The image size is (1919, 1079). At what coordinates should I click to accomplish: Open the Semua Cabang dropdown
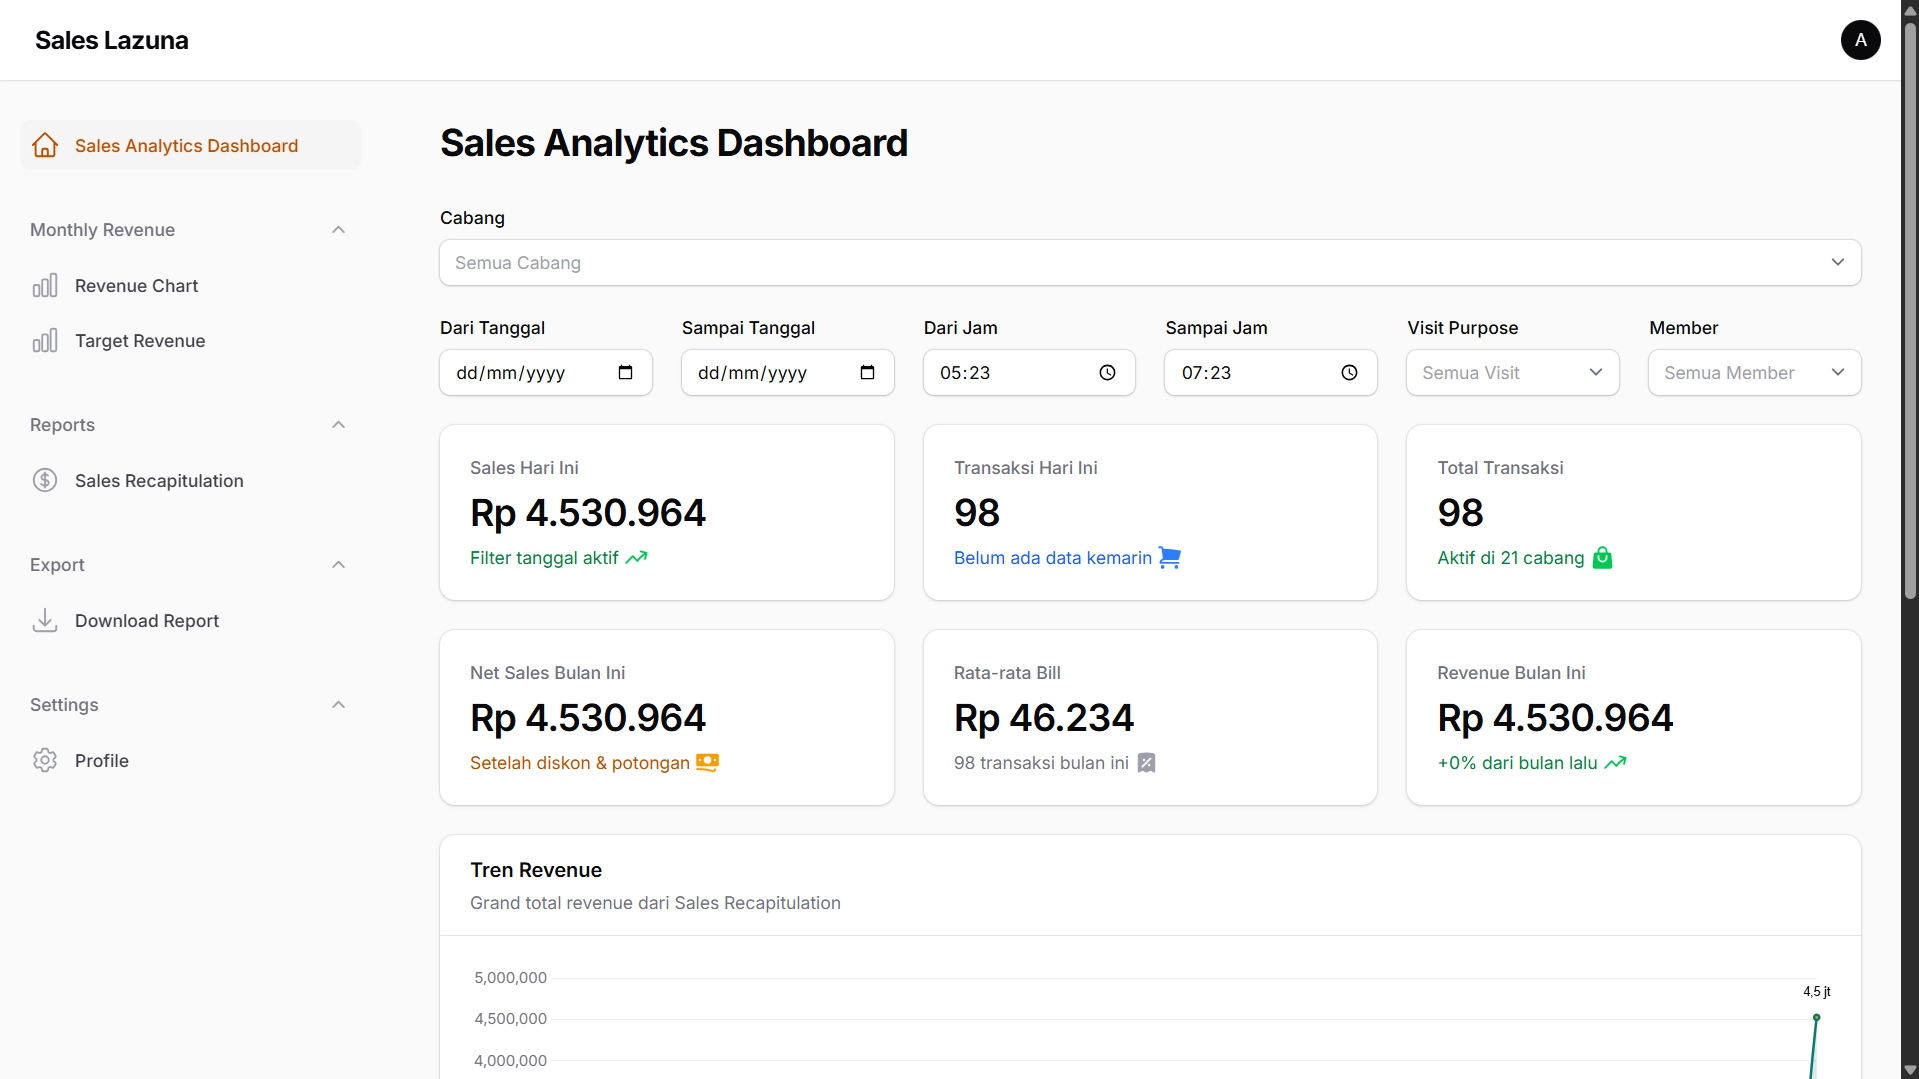(1150, 263)
